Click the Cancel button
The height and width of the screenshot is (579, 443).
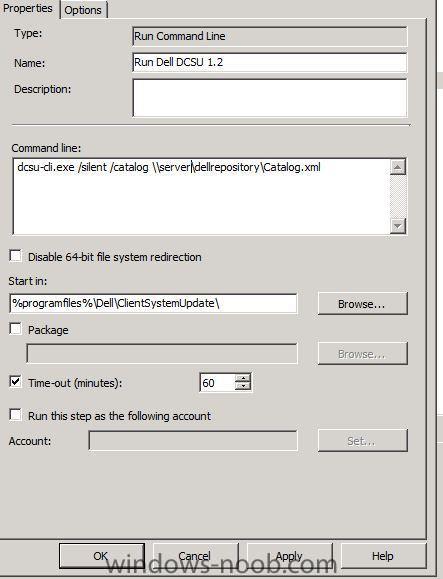tap(195, 556)
